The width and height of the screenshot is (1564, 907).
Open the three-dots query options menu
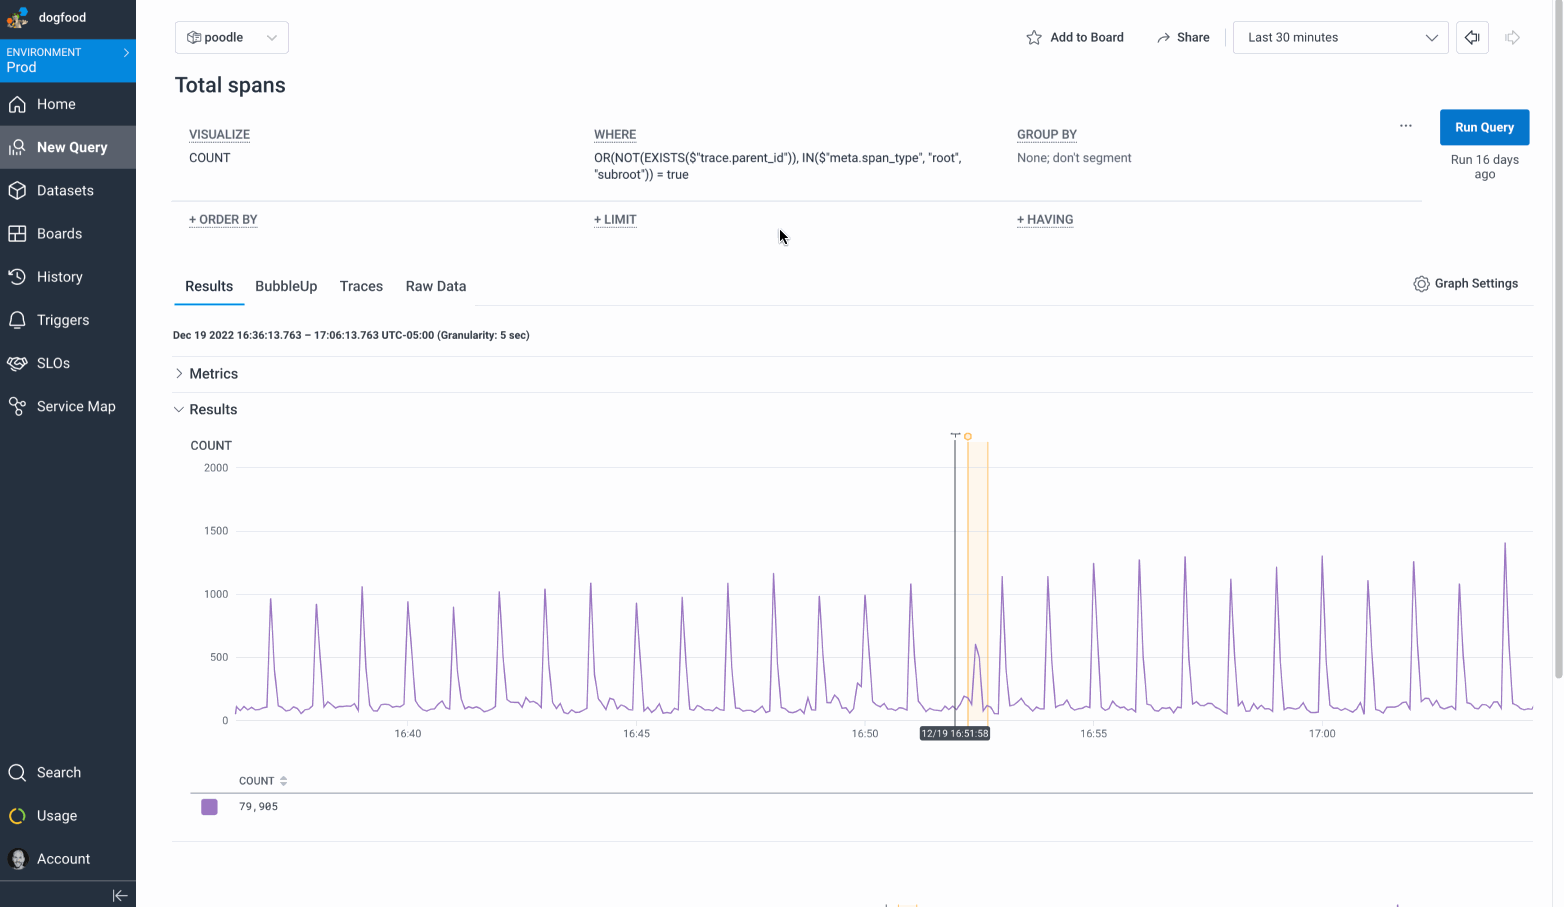(x=1406, y=126)
